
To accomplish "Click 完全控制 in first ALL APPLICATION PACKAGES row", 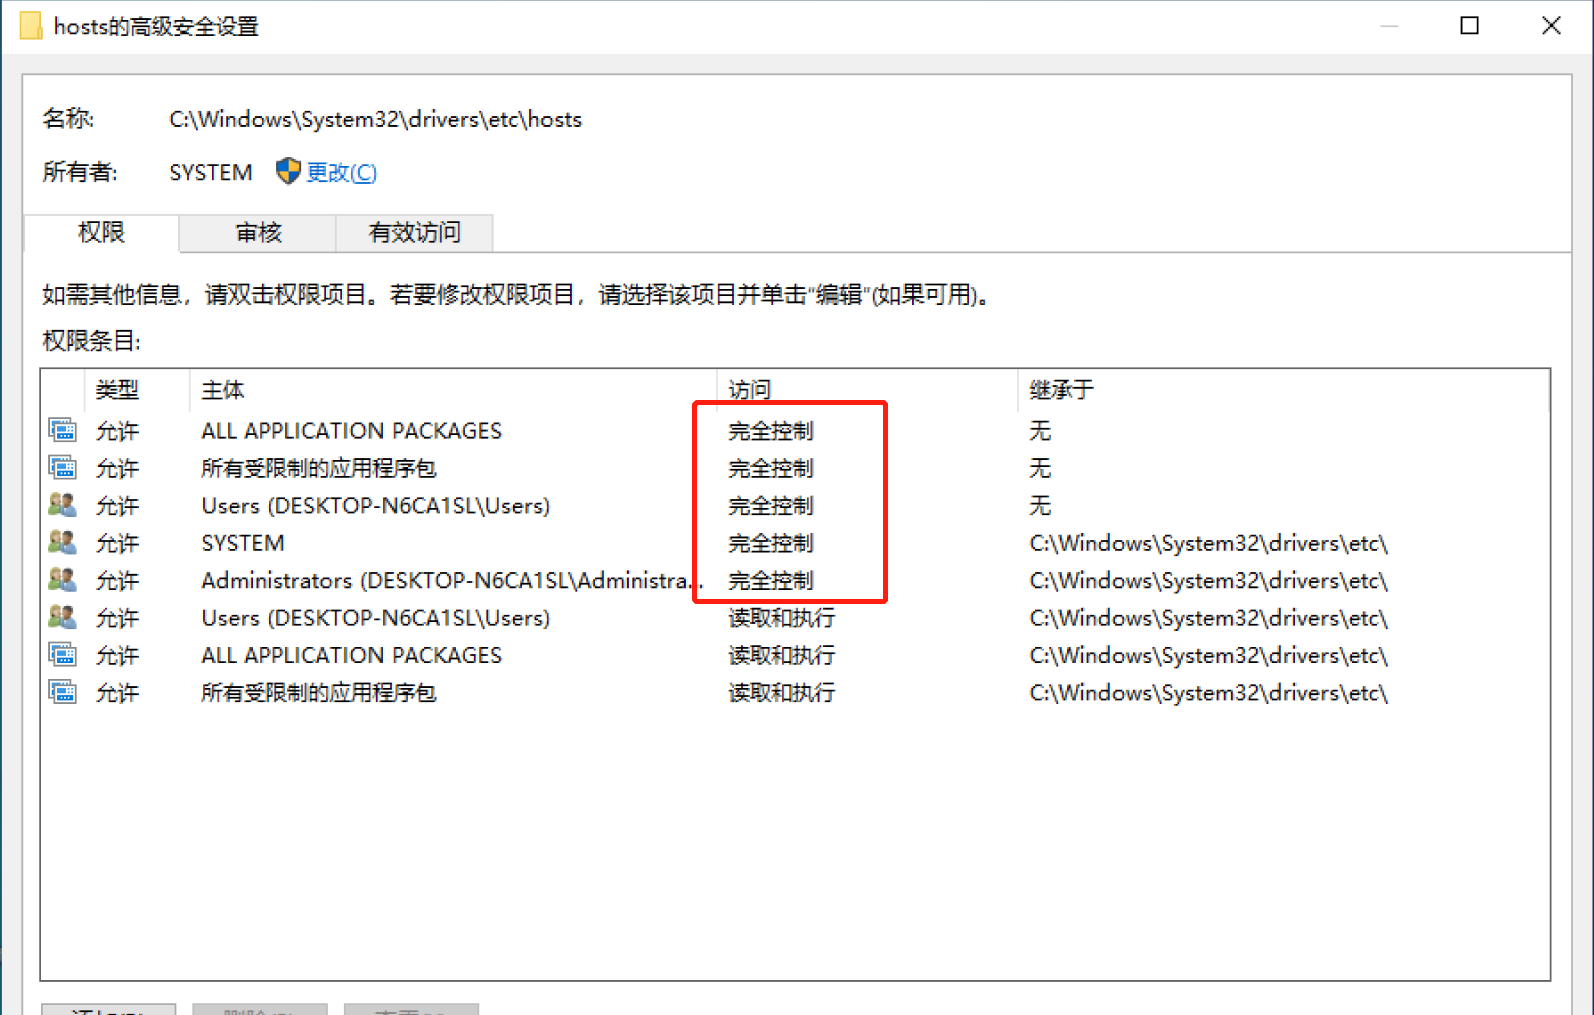I will tap(771, 431).
